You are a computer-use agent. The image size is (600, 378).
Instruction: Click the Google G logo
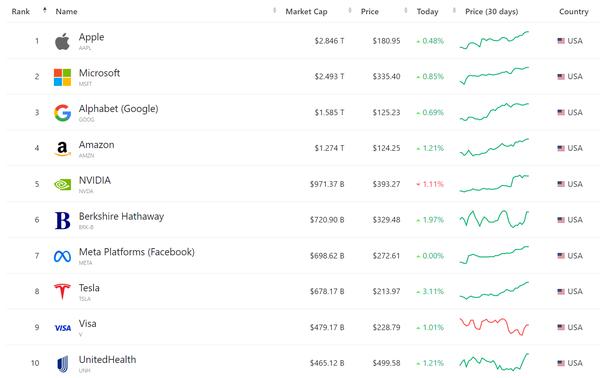click(62, 113)
